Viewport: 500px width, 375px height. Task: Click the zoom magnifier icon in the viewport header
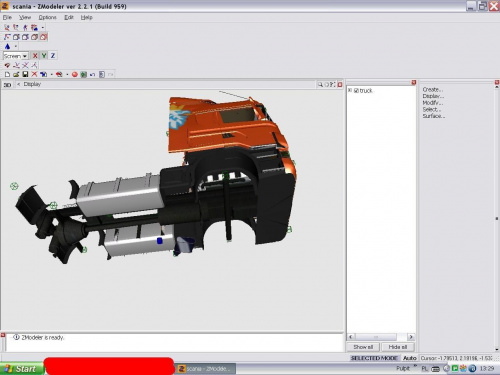320,85
